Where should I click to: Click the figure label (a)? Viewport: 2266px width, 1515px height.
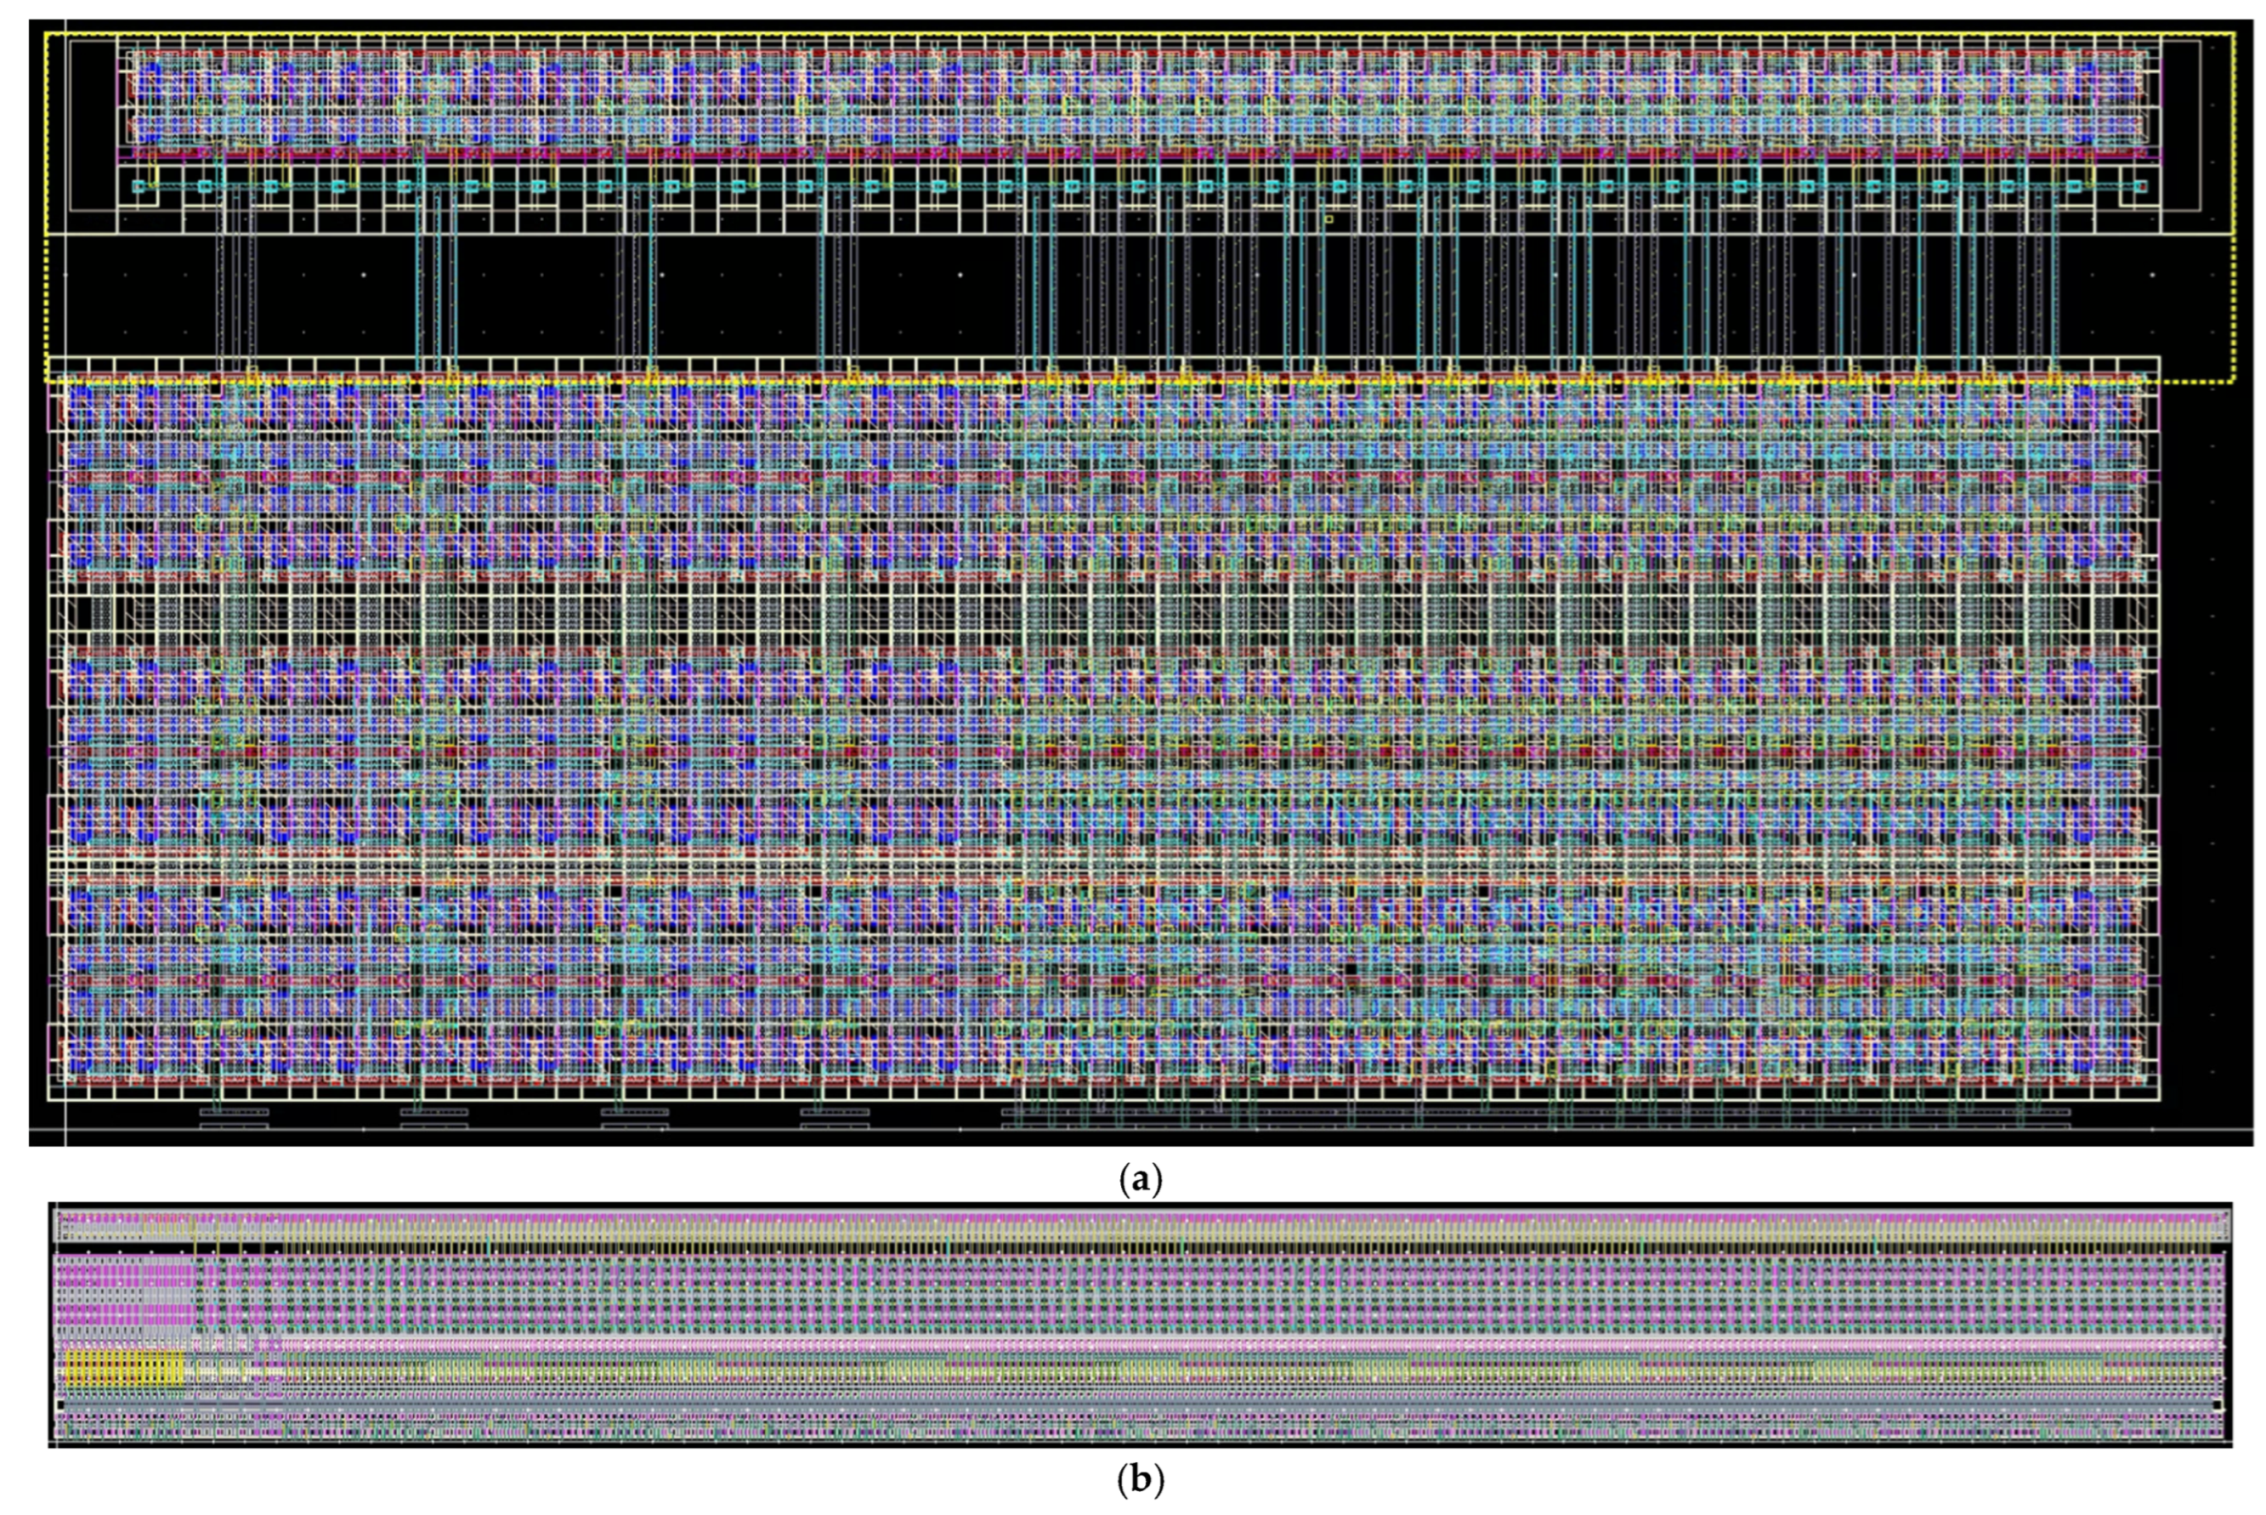(1139, 1180)
